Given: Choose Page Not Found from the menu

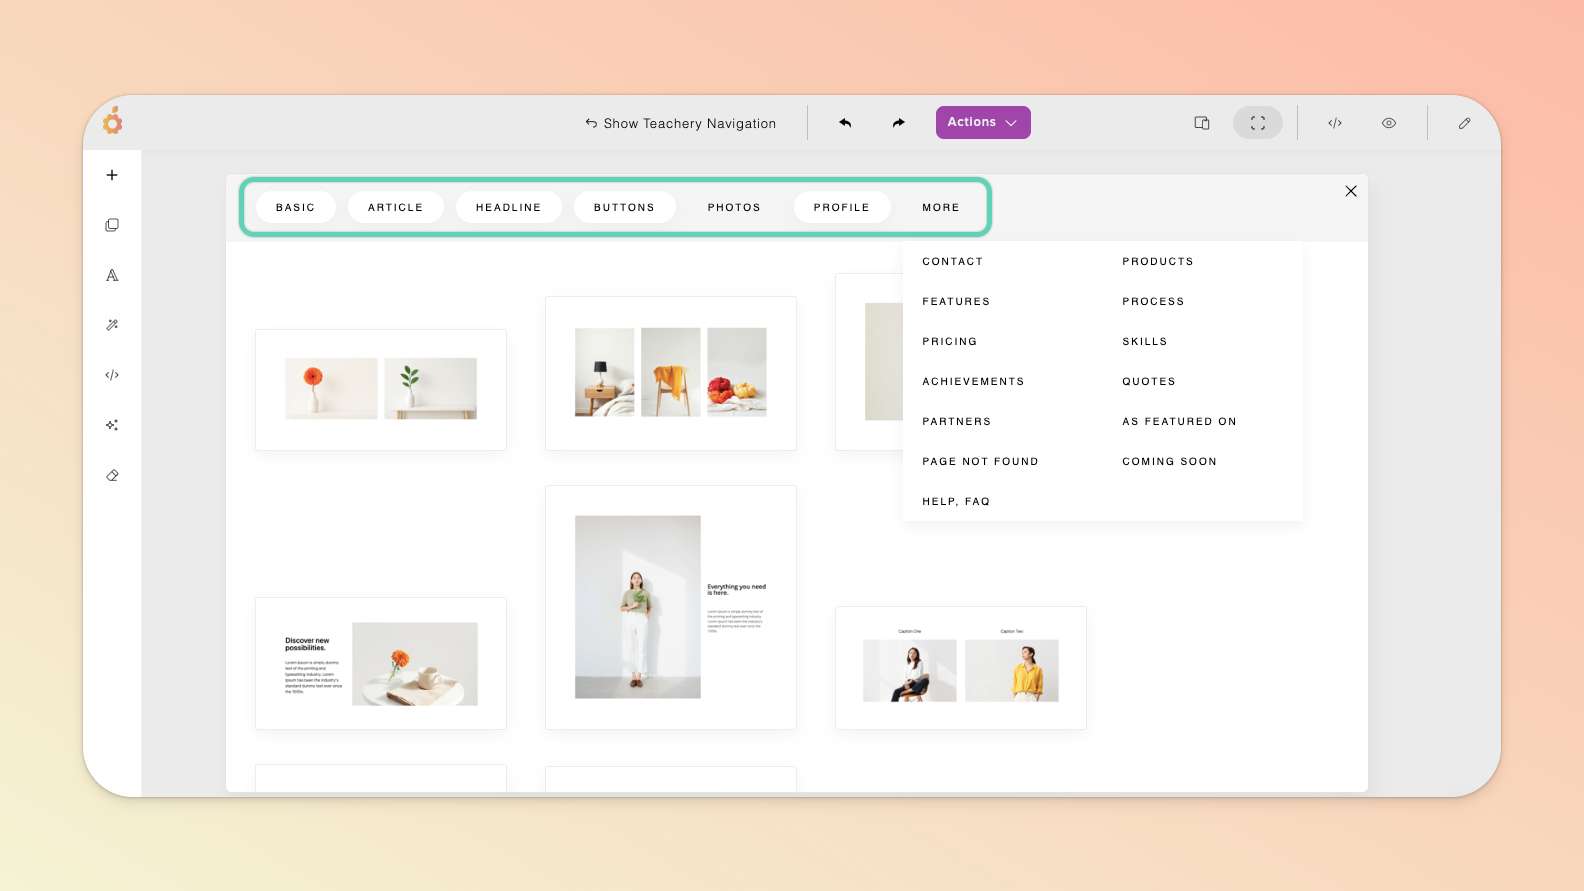Looking at the screenshot, I should coord(981,461).
